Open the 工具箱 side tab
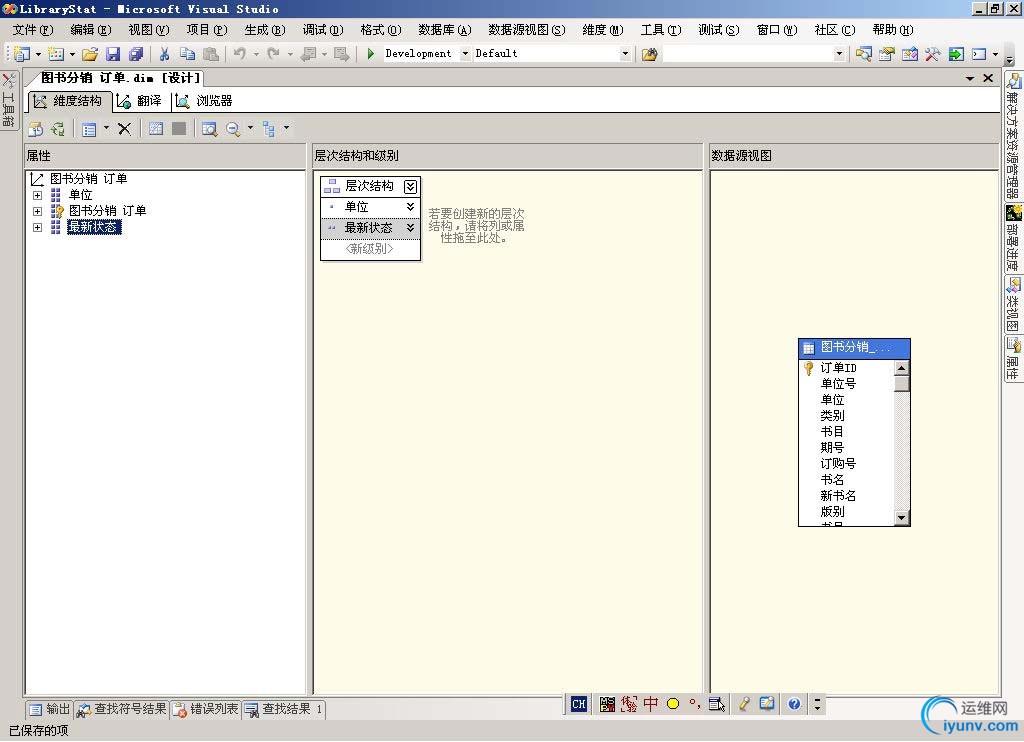1024x742 pixels. click(8, 100)
